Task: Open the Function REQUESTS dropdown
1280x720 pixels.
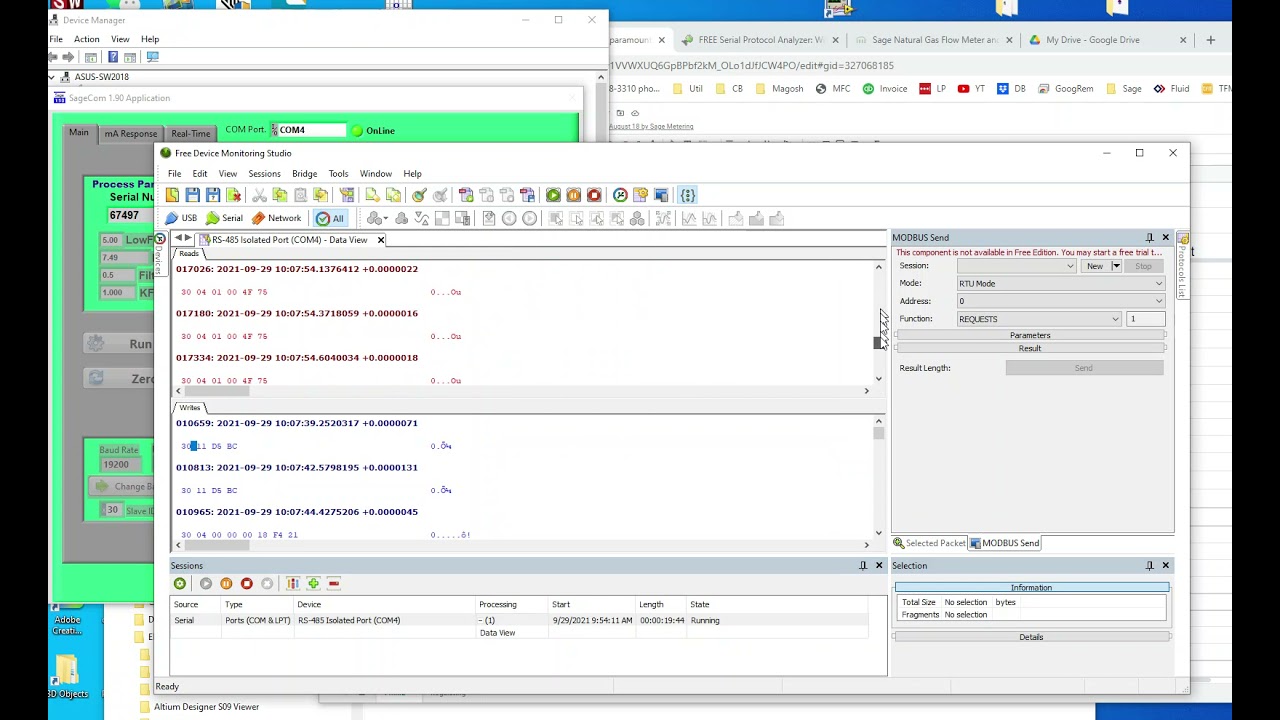Action: 1039,319
